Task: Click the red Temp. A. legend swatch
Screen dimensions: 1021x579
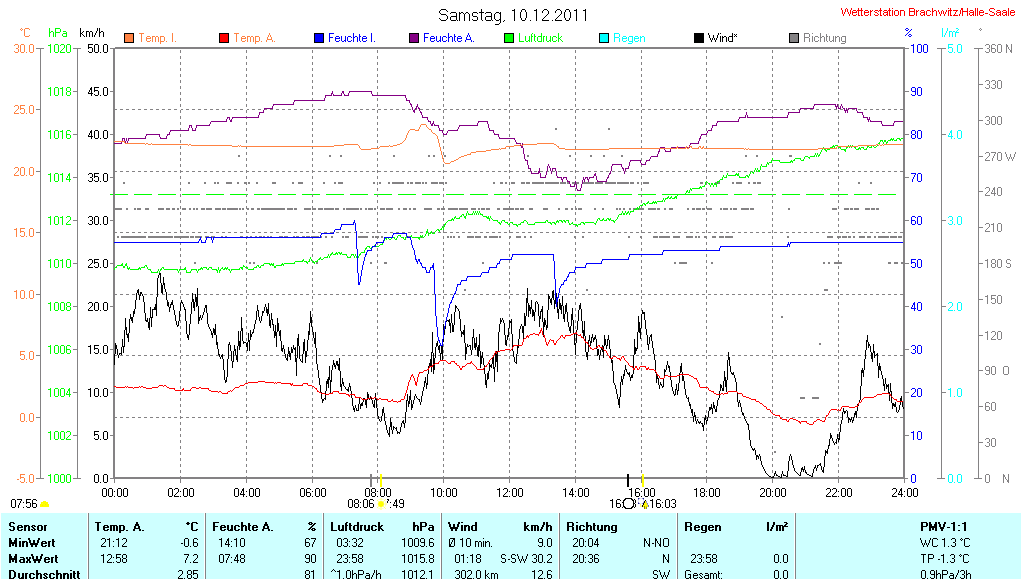Action: (x=224, y=38)
